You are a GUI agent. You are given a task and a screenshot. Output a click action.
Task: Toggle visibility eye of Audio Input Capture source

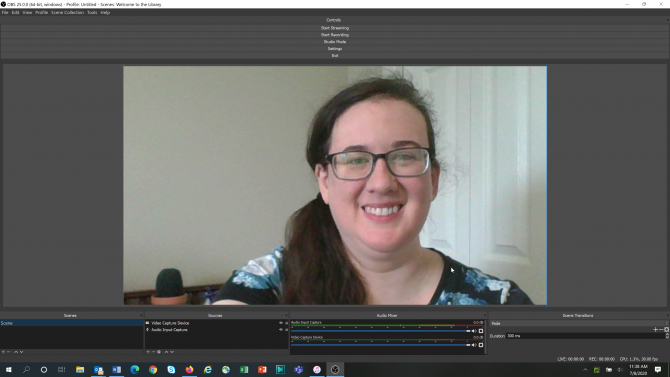coord(281,330)
